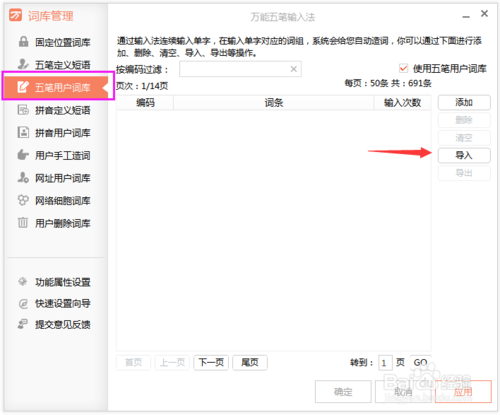Click the 导入 import button
Image resolution: width=500 pixels, height=415 pixels.
point(464,155)
